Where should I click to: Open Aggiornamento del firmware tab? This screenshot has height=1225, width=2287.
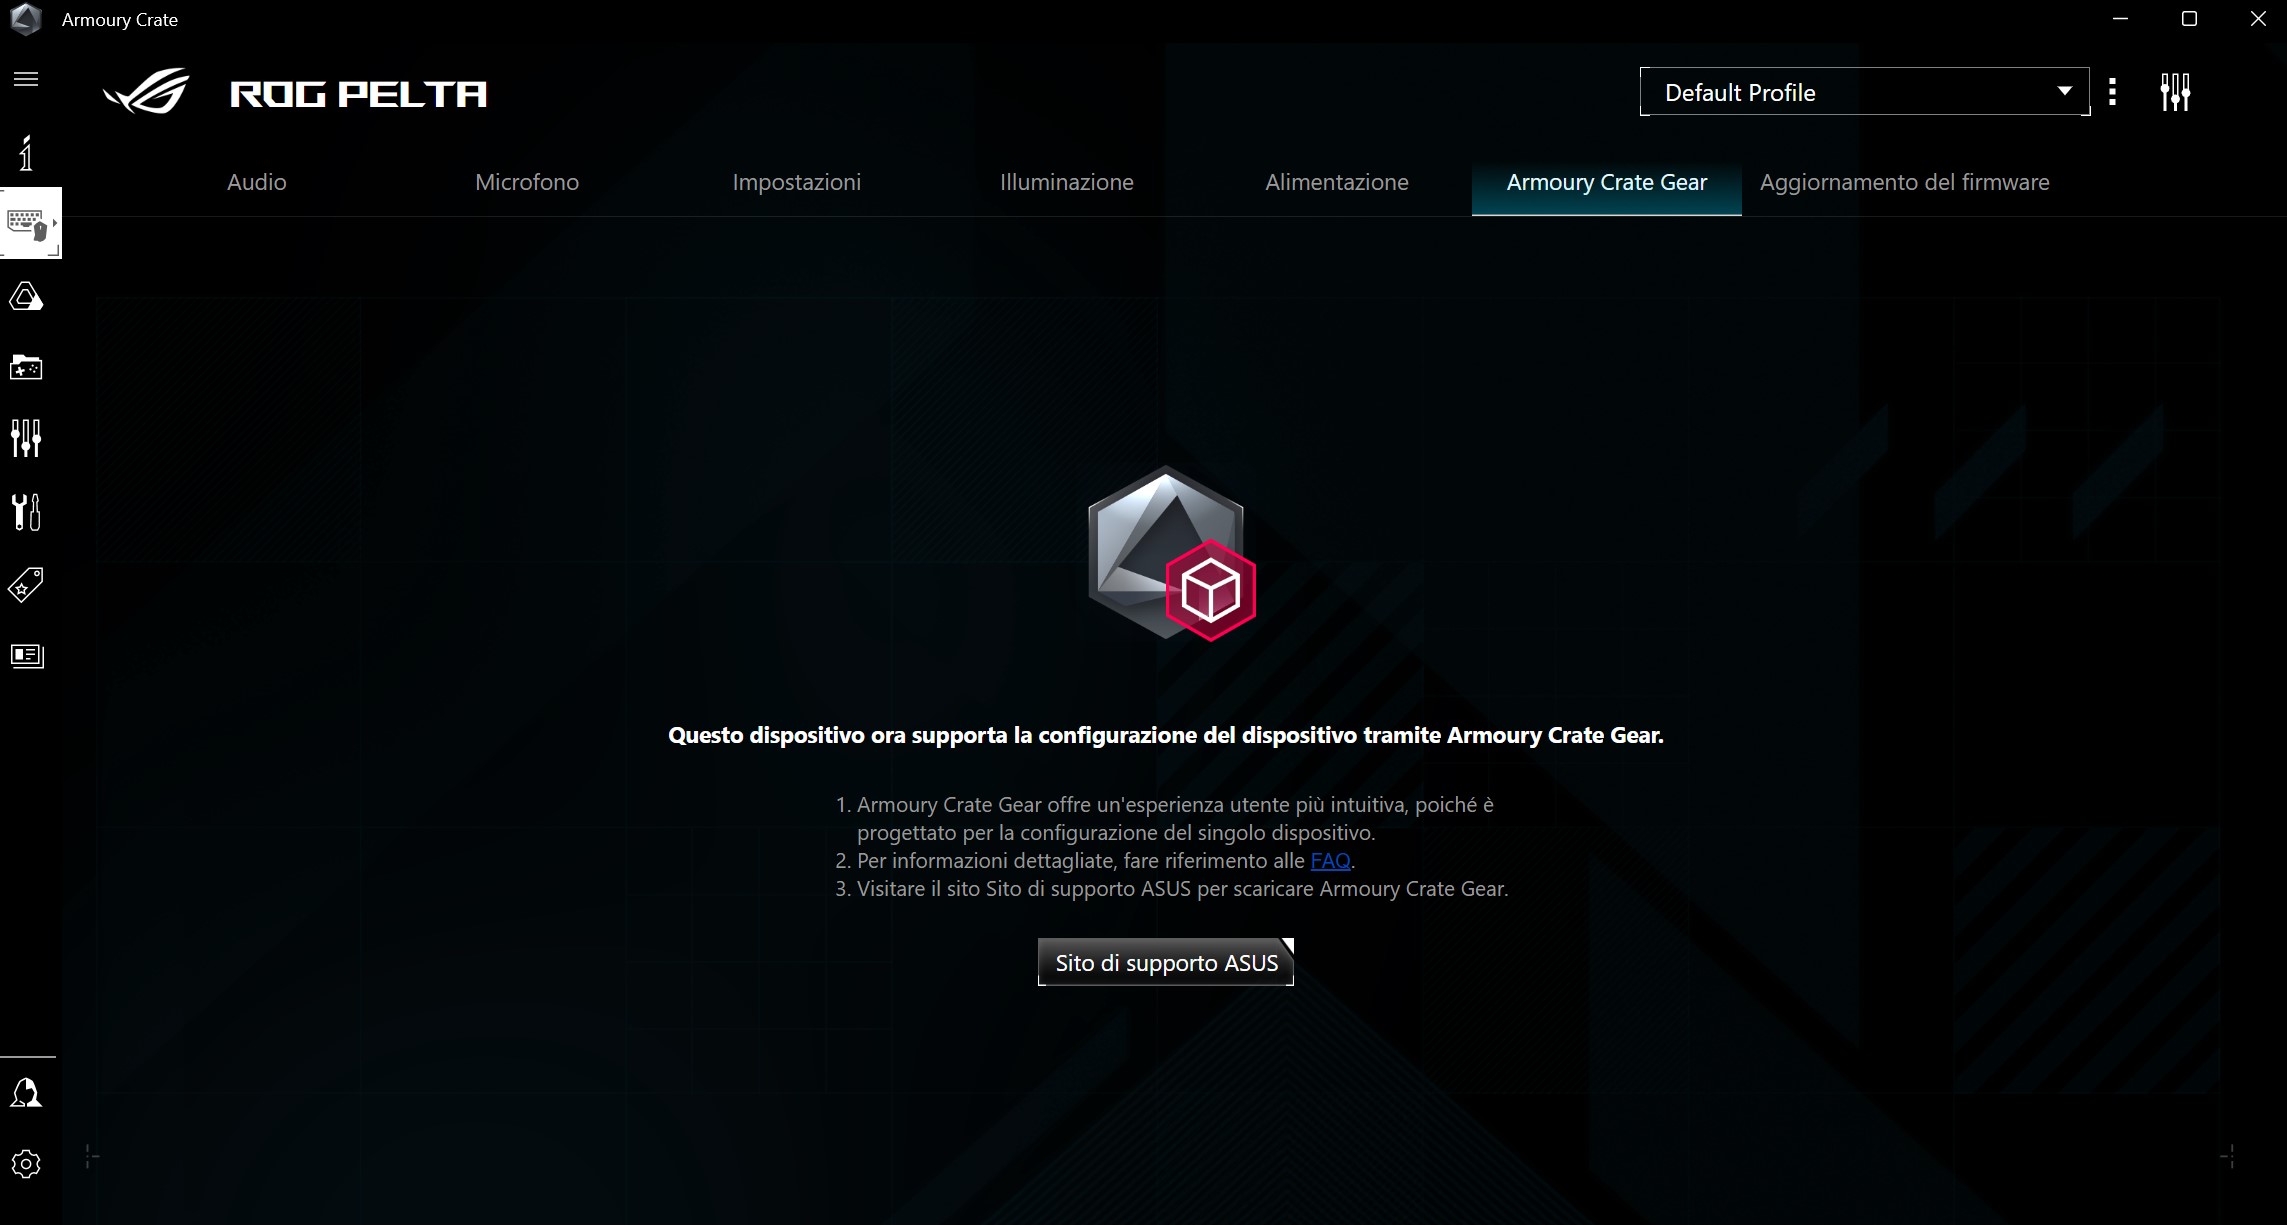coord(1905,183)
